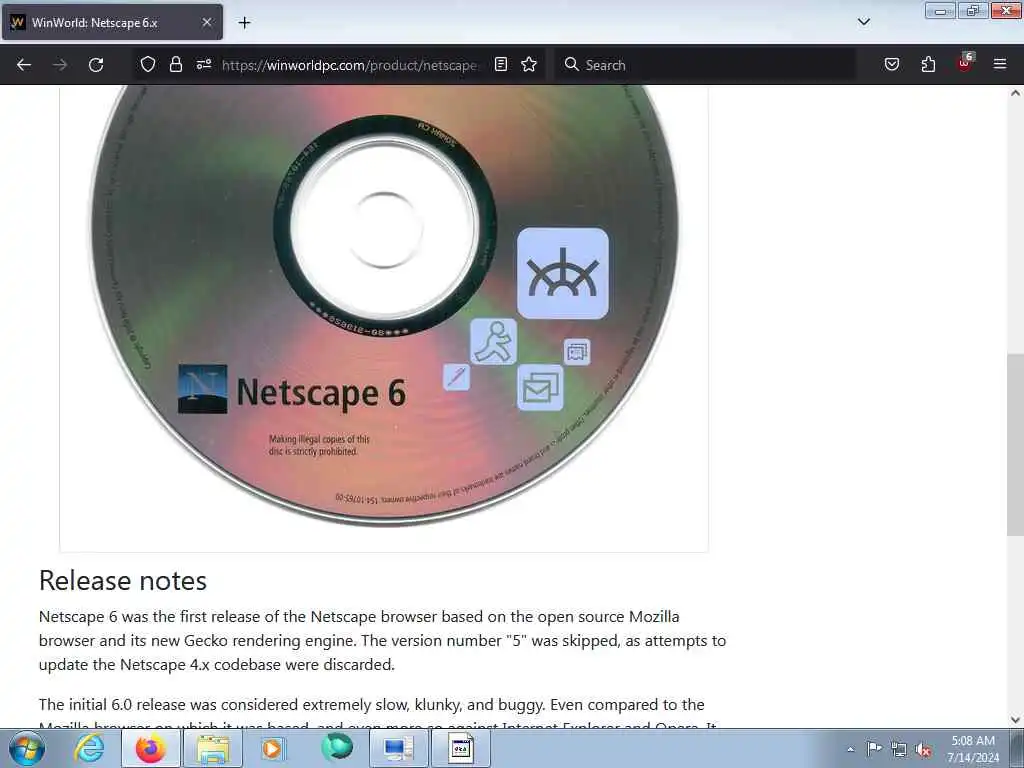Open the Extensions puzzle icon
The height and width of the screenshot is (768, 1024).
click(x=928, y=64)
